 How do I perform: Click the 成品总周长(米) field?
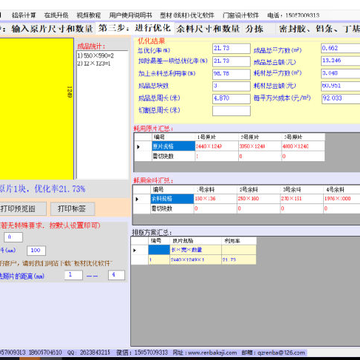tap(231, 99)
